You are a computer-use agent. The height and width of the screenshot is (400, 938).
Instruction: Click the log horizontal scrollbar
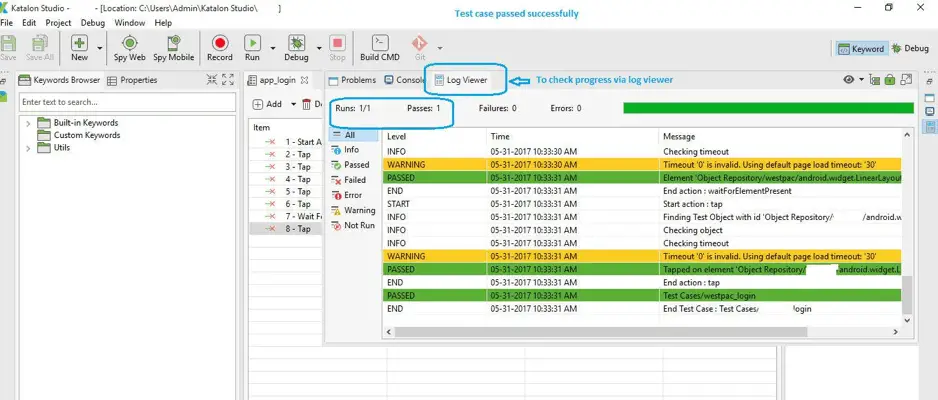click(x=600, y=331)
